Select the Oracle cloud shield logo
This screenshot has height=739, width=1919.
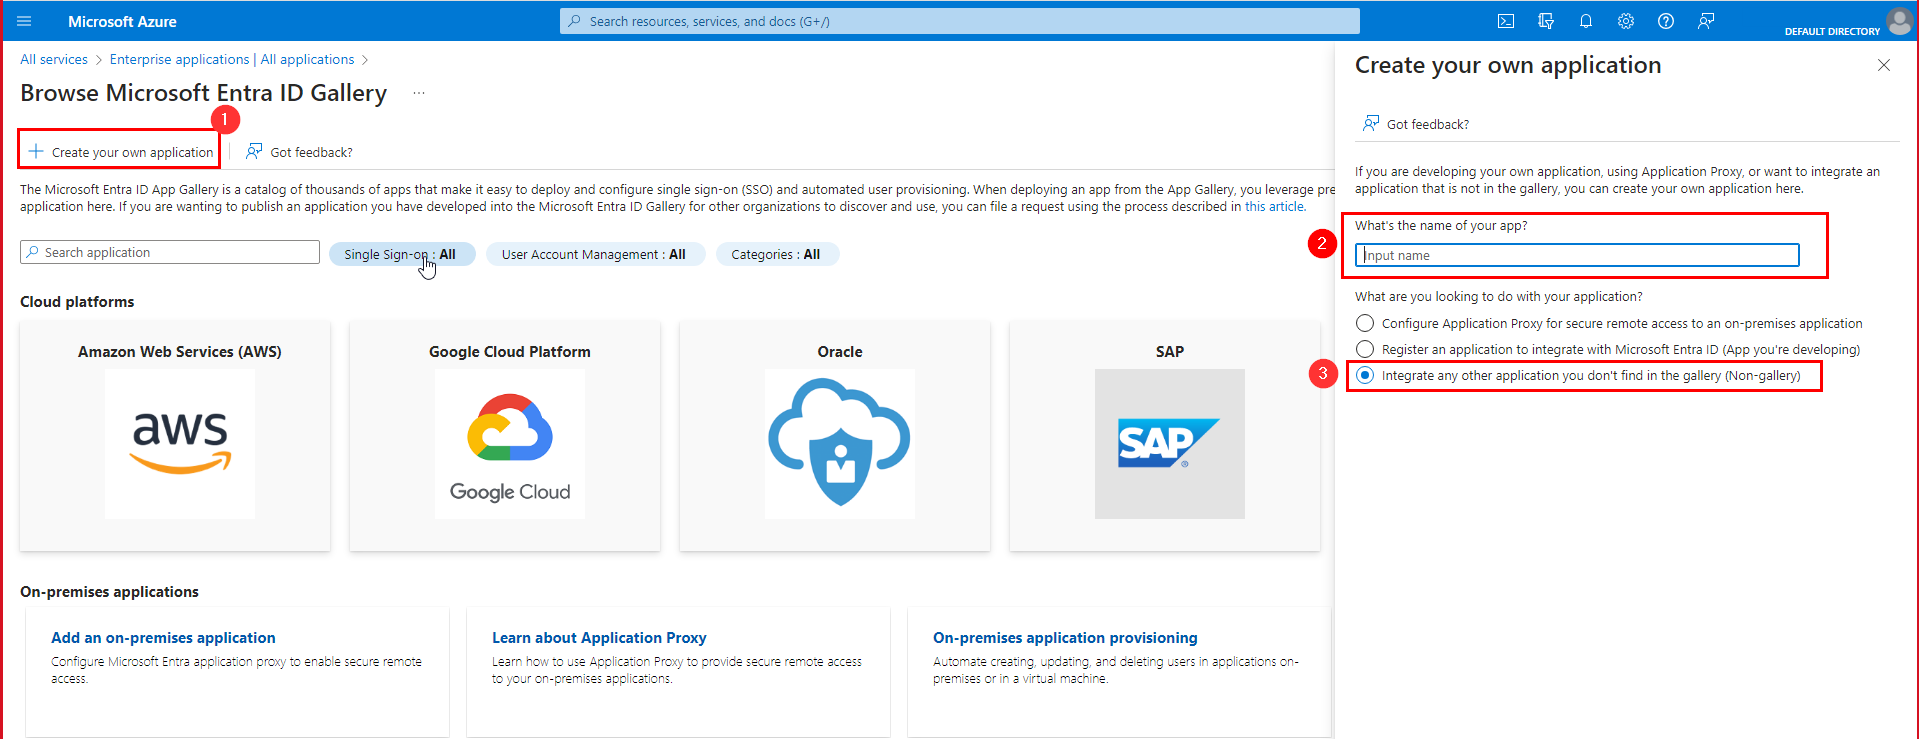(x=840, y=444)
